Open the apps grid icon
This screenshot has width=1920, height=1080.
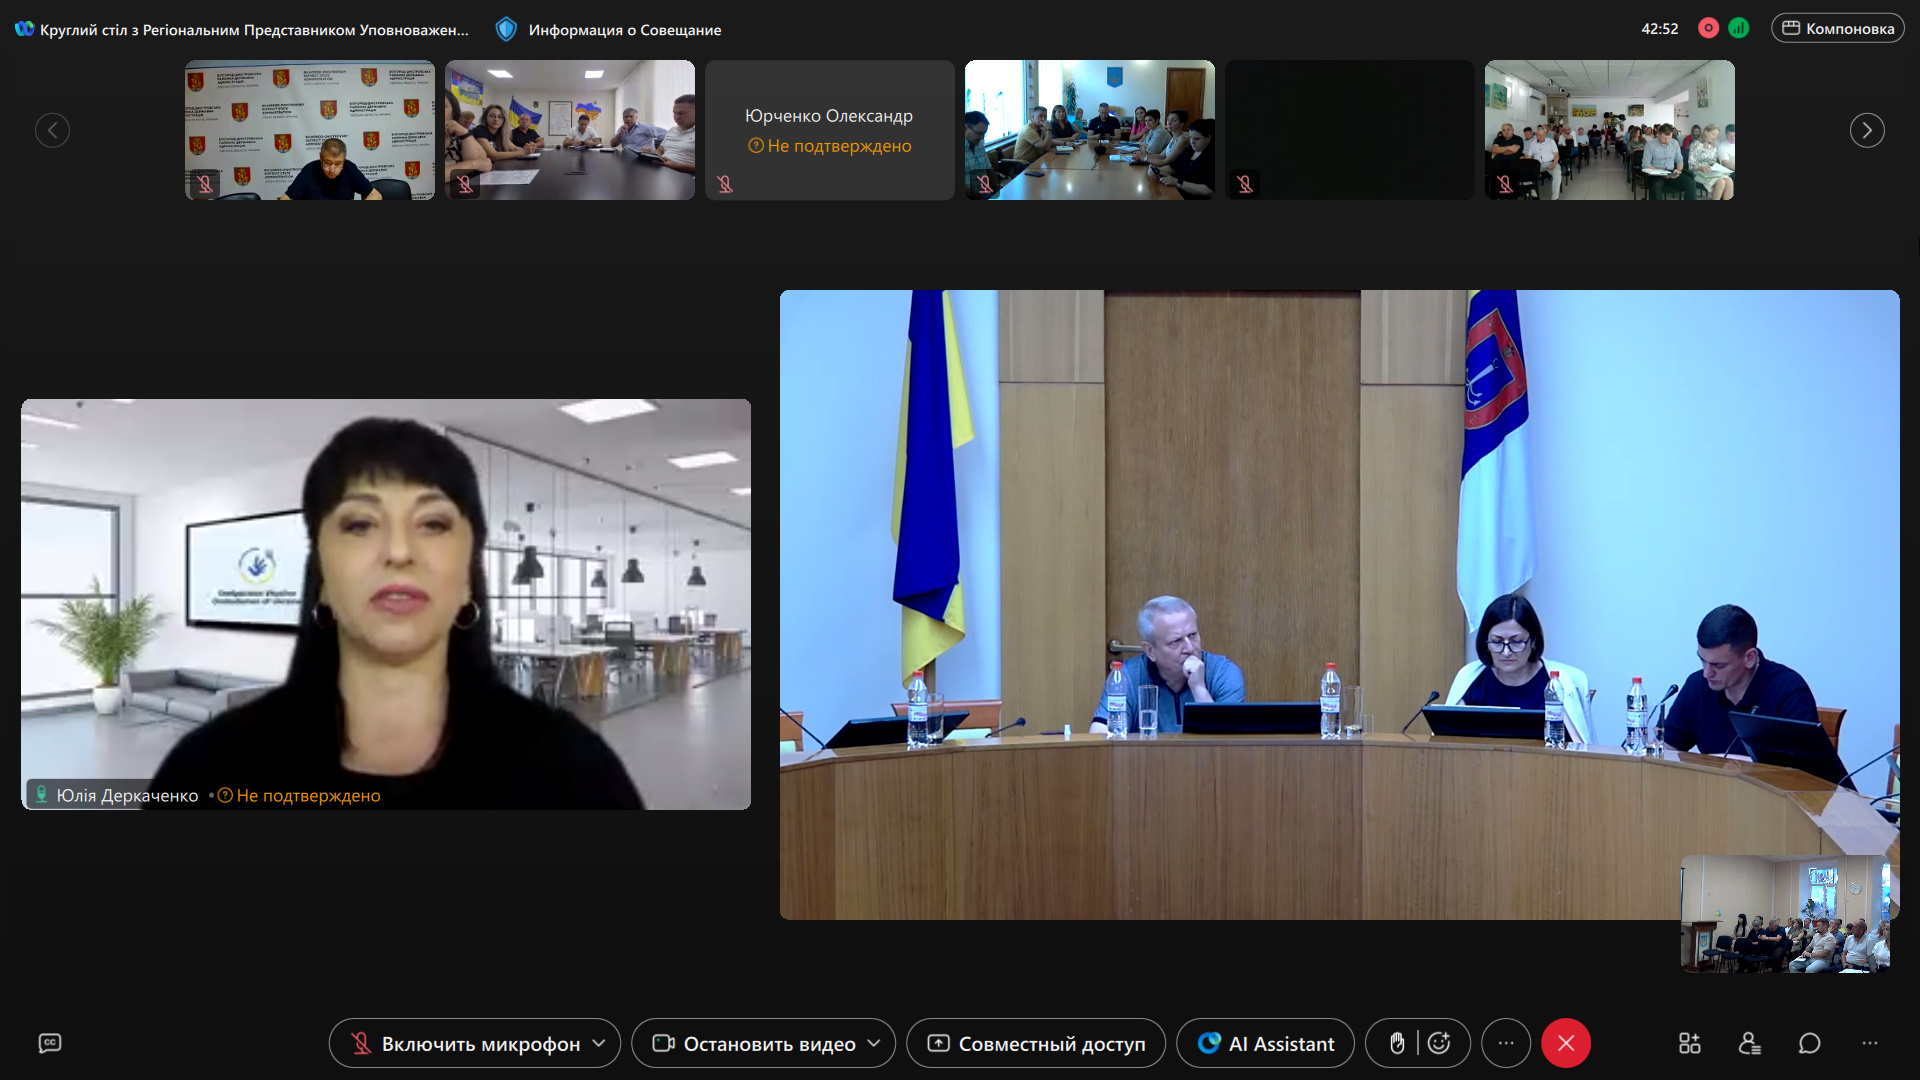coord(1689,1043)
